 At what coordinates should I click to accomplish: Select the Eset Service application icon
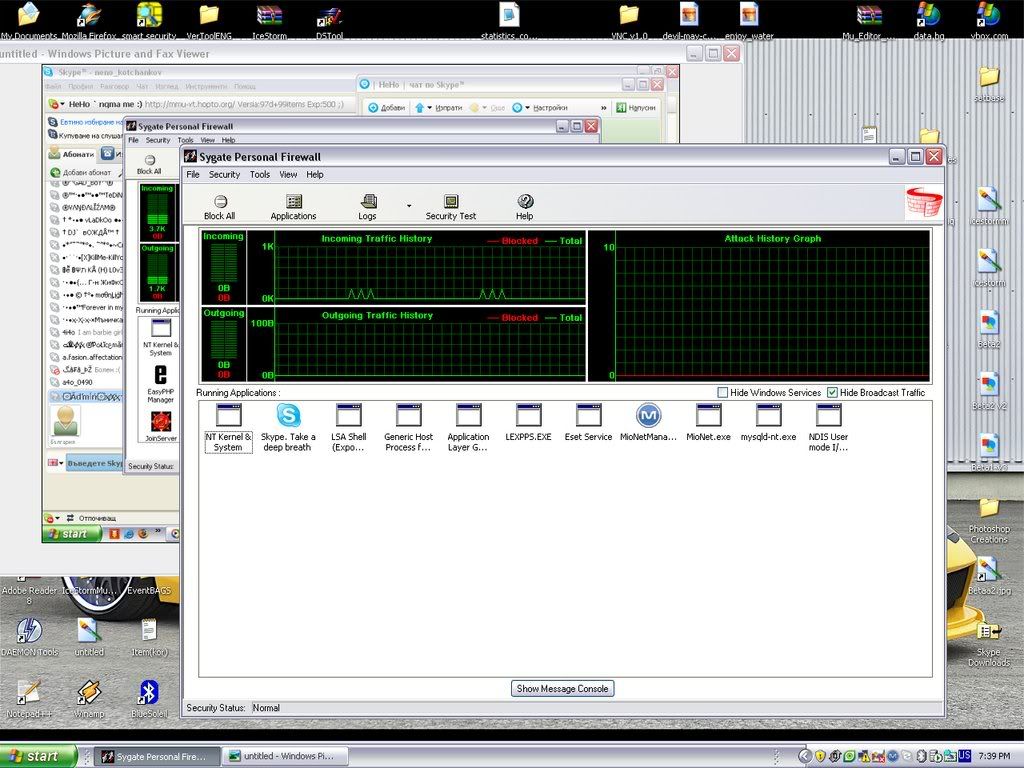tap(588, 423)
